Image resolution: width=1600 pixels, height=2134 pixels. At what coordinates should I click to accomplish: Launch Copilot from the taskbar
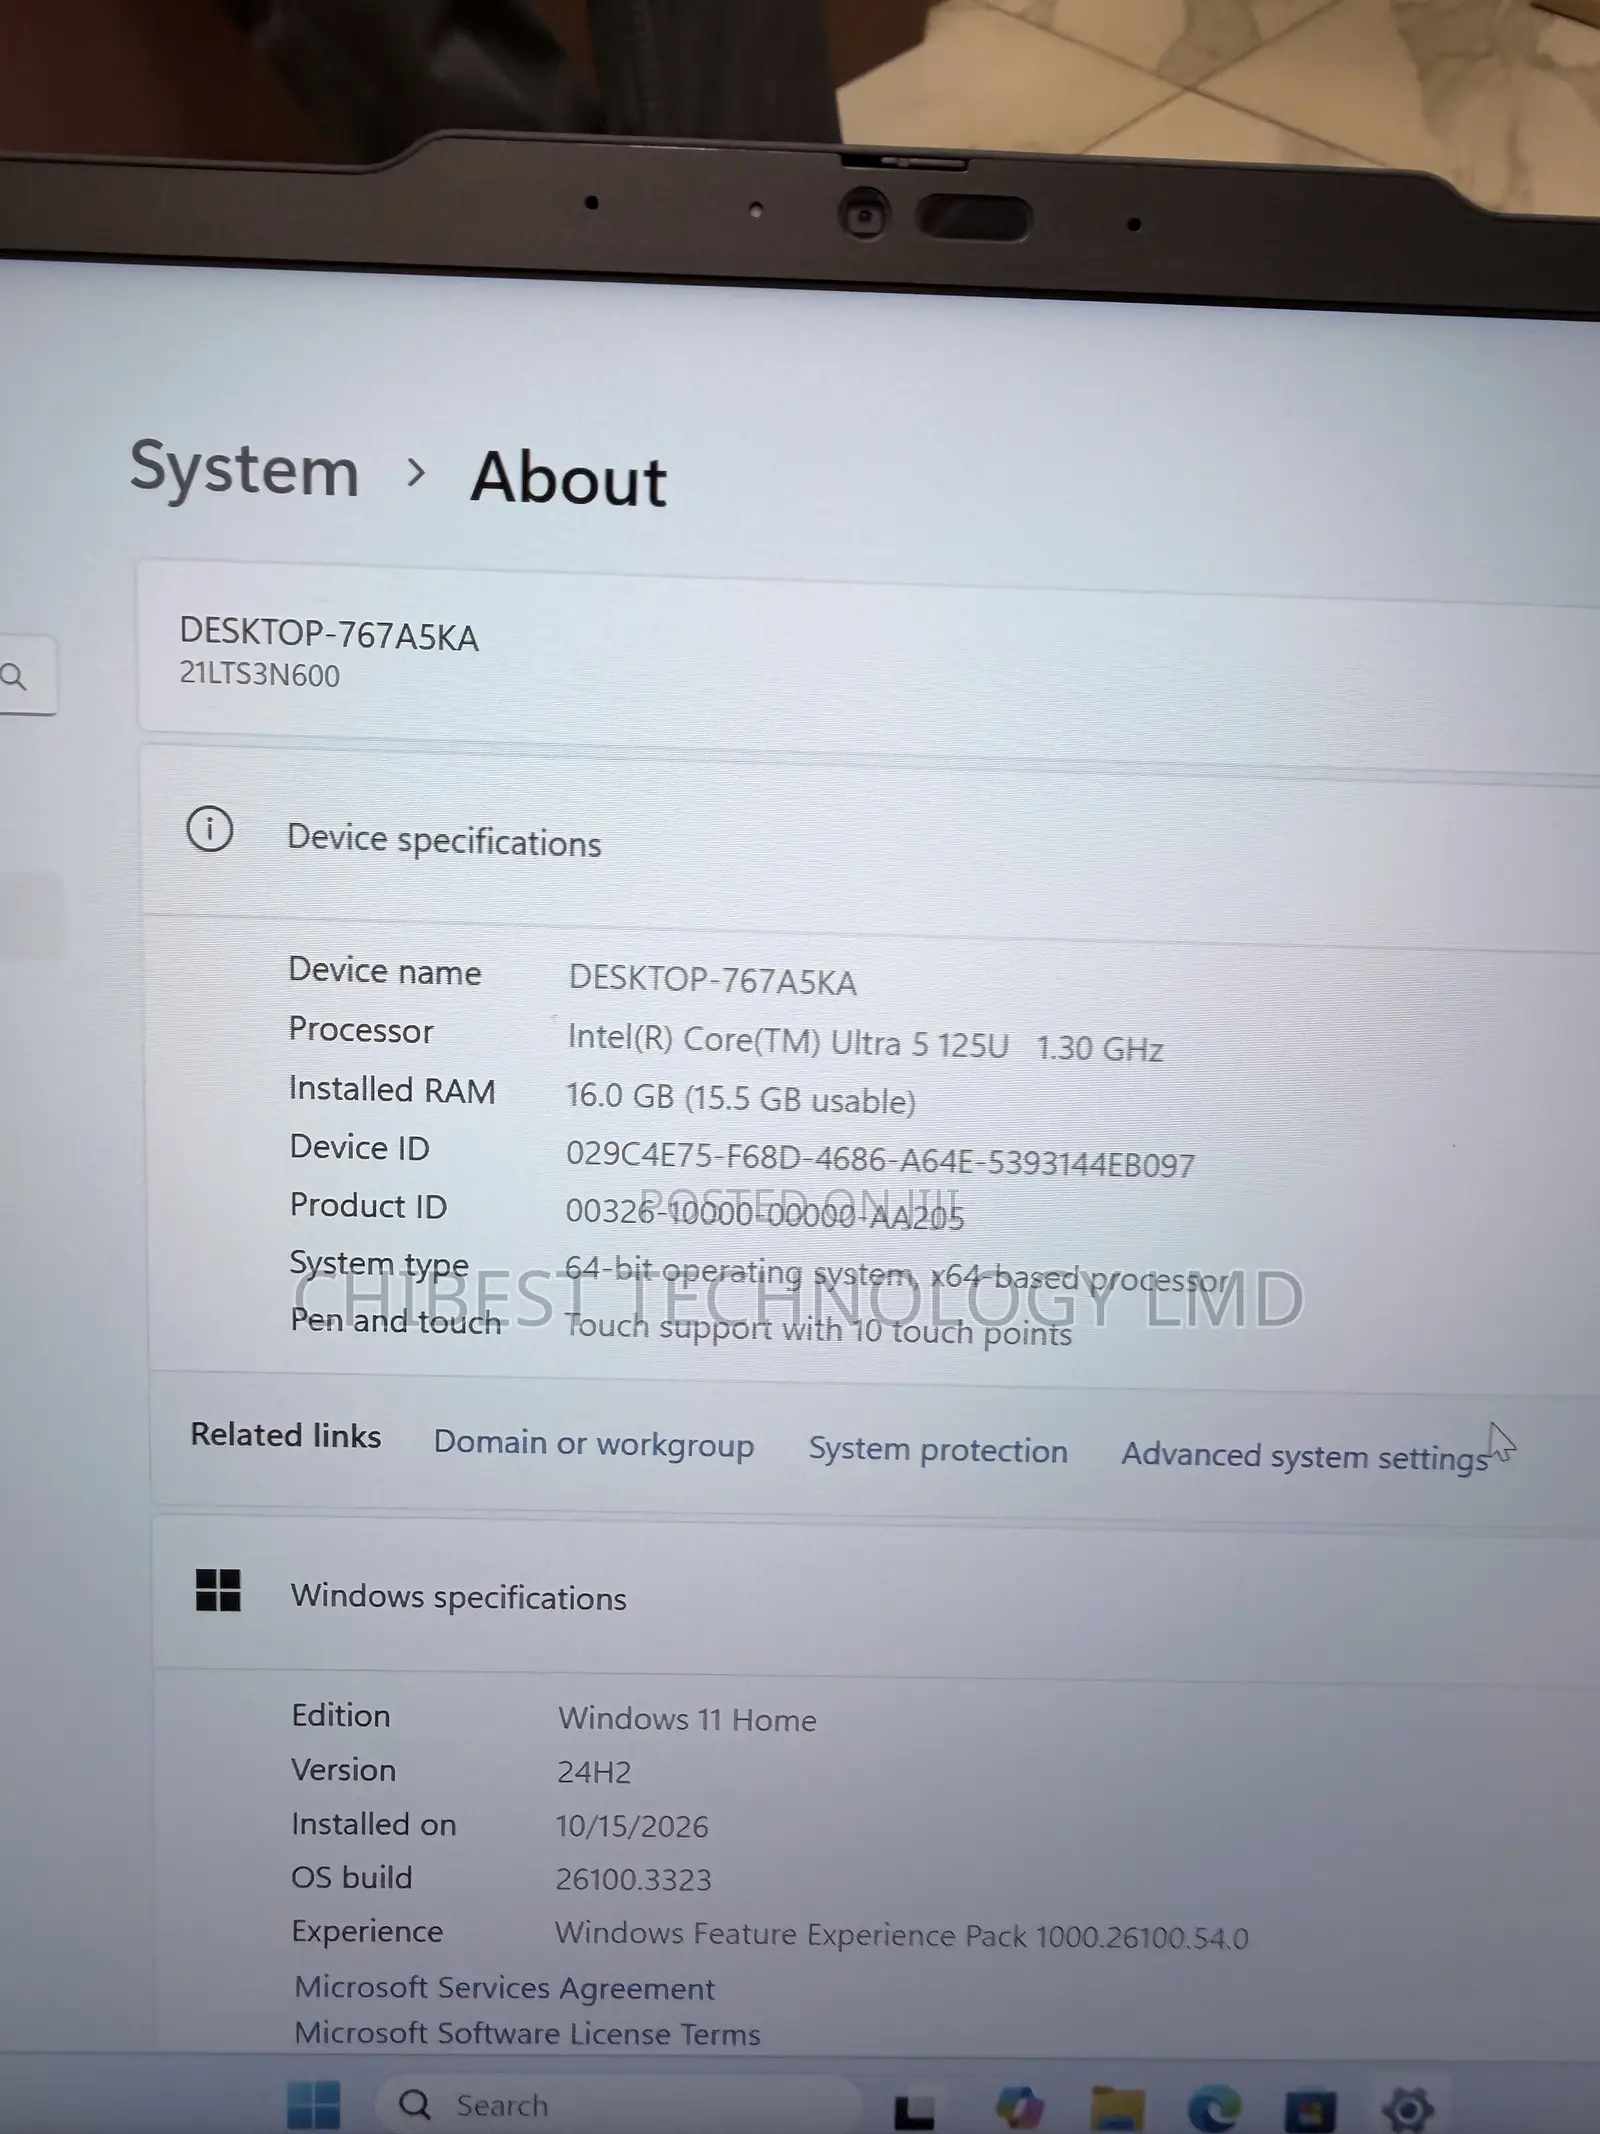1019,2108
